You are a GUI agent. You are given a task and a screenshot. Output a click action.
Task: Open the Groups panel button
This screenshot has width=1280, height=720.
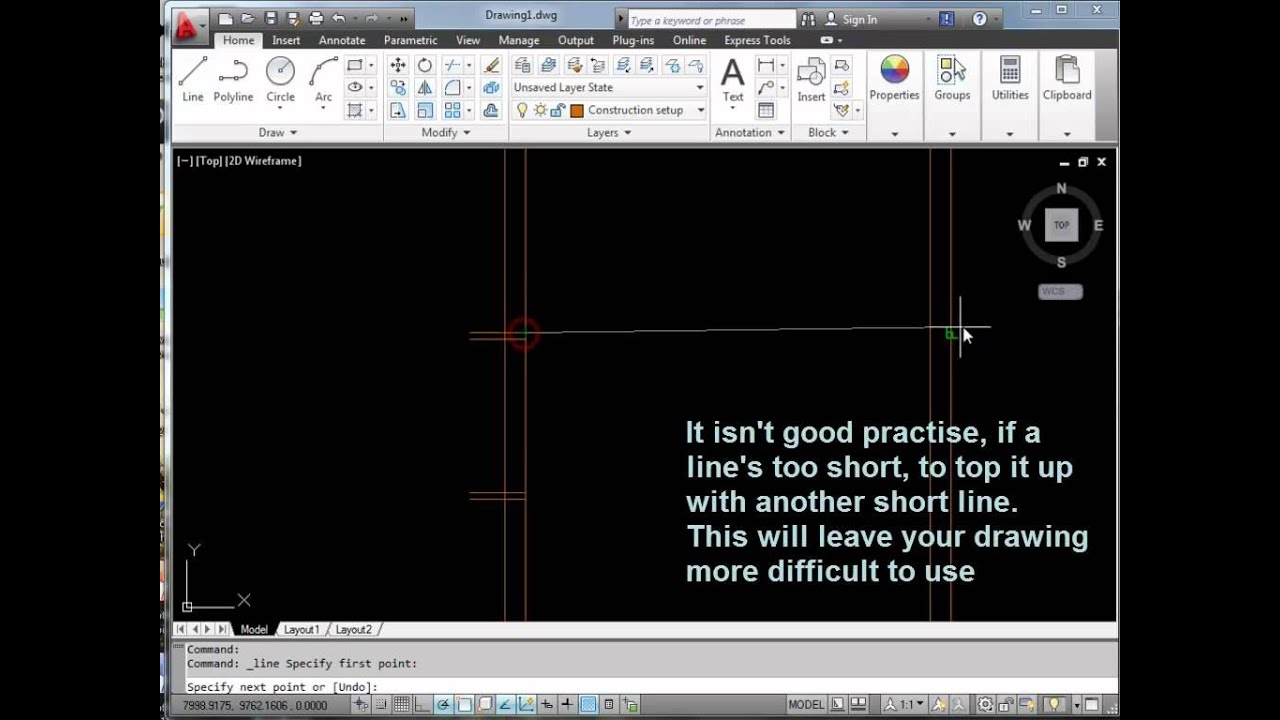coord(952,79)
